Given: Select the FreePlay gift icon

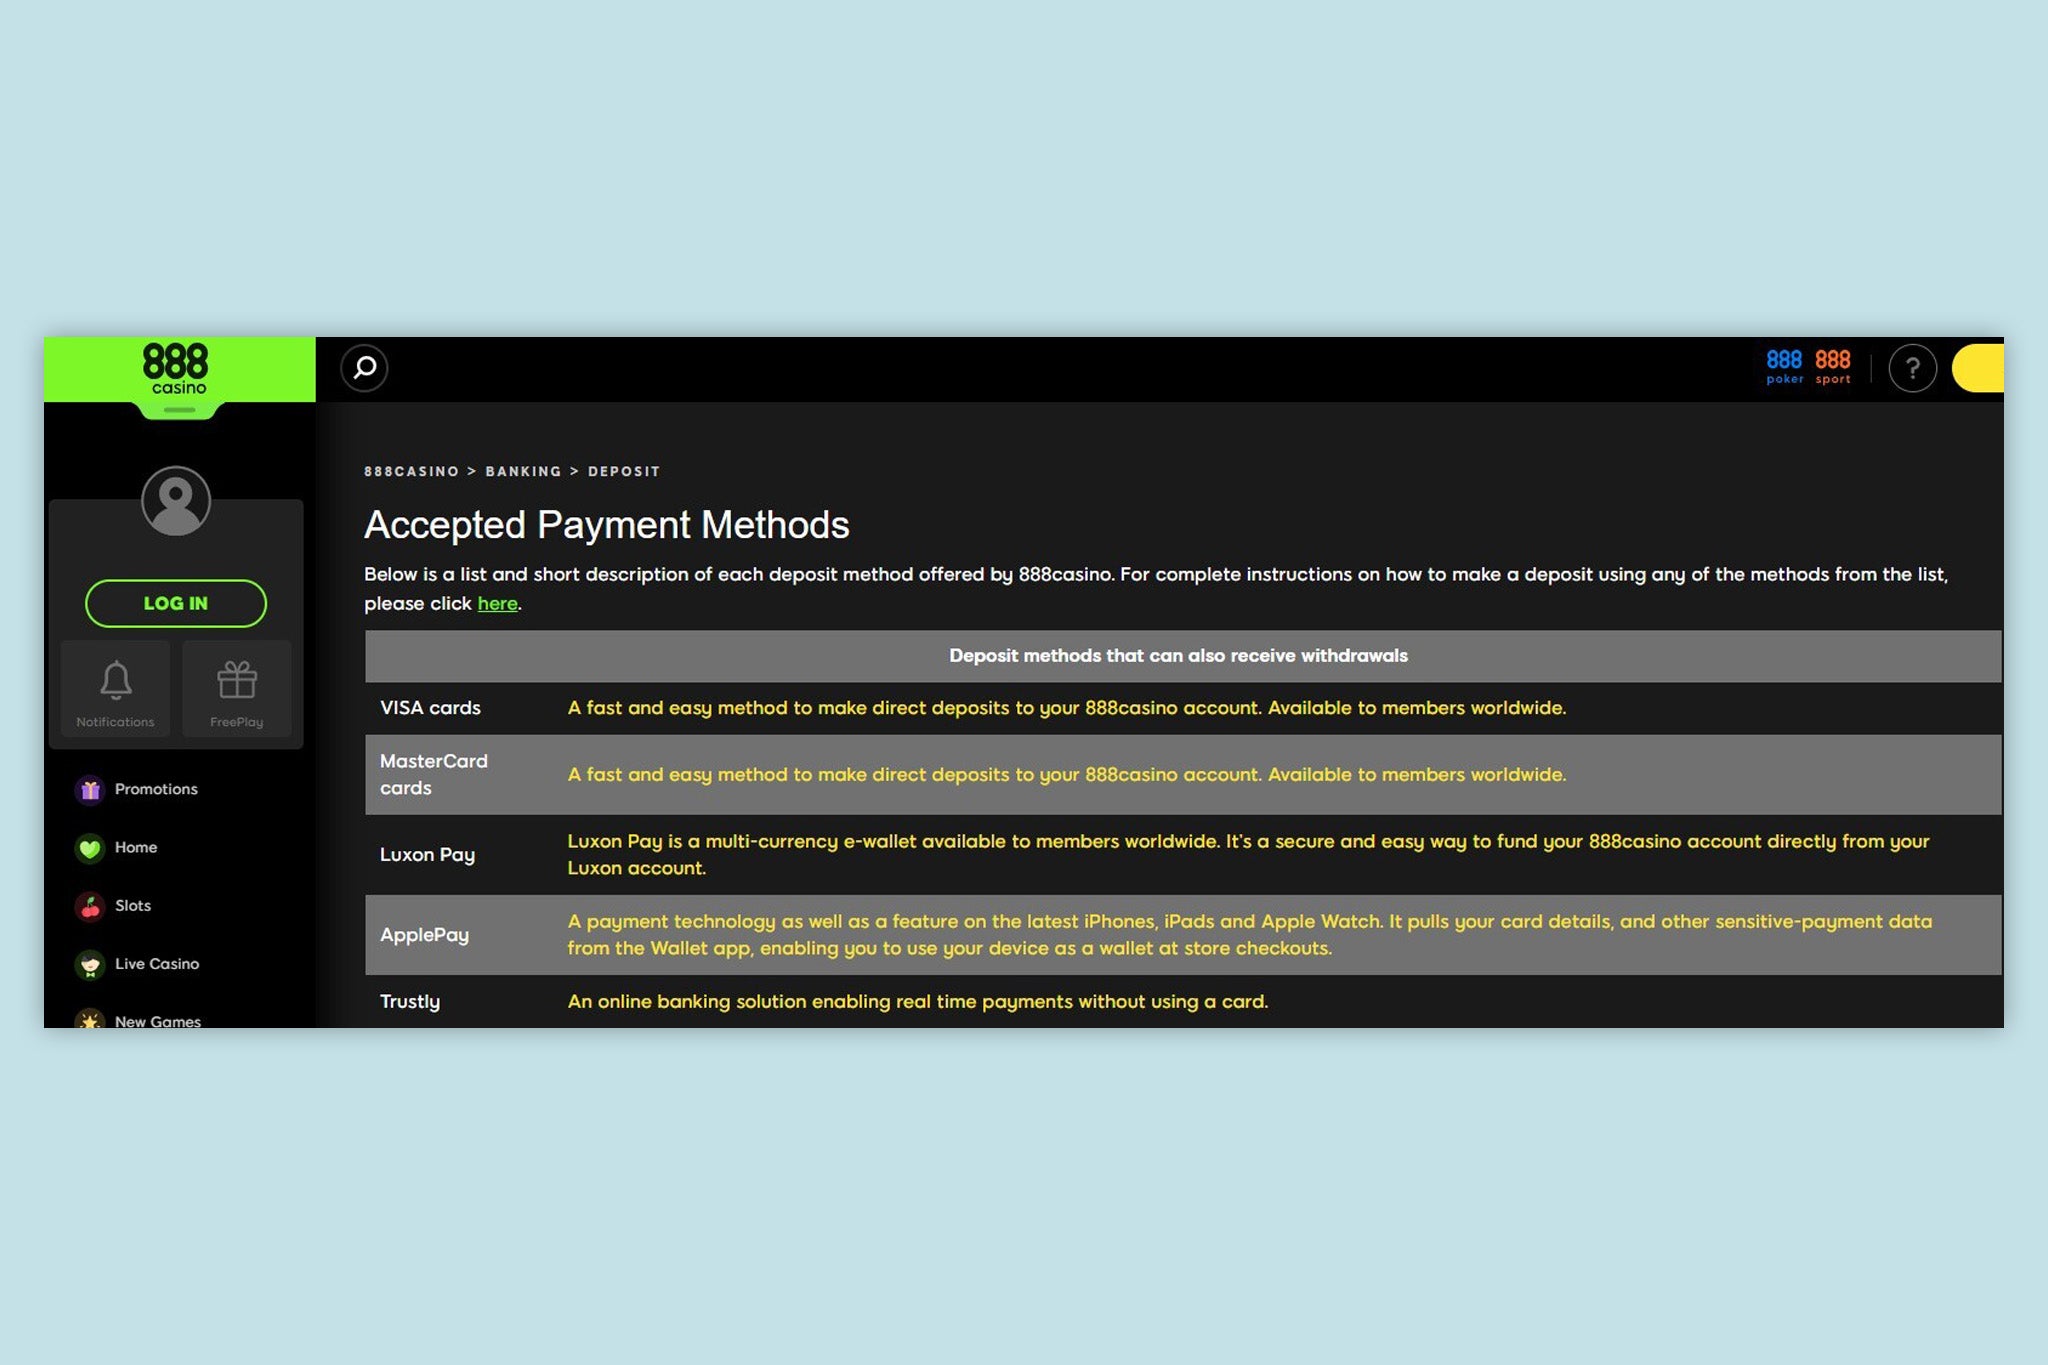Looking at the screenshot, I should [x=237, y=679].
